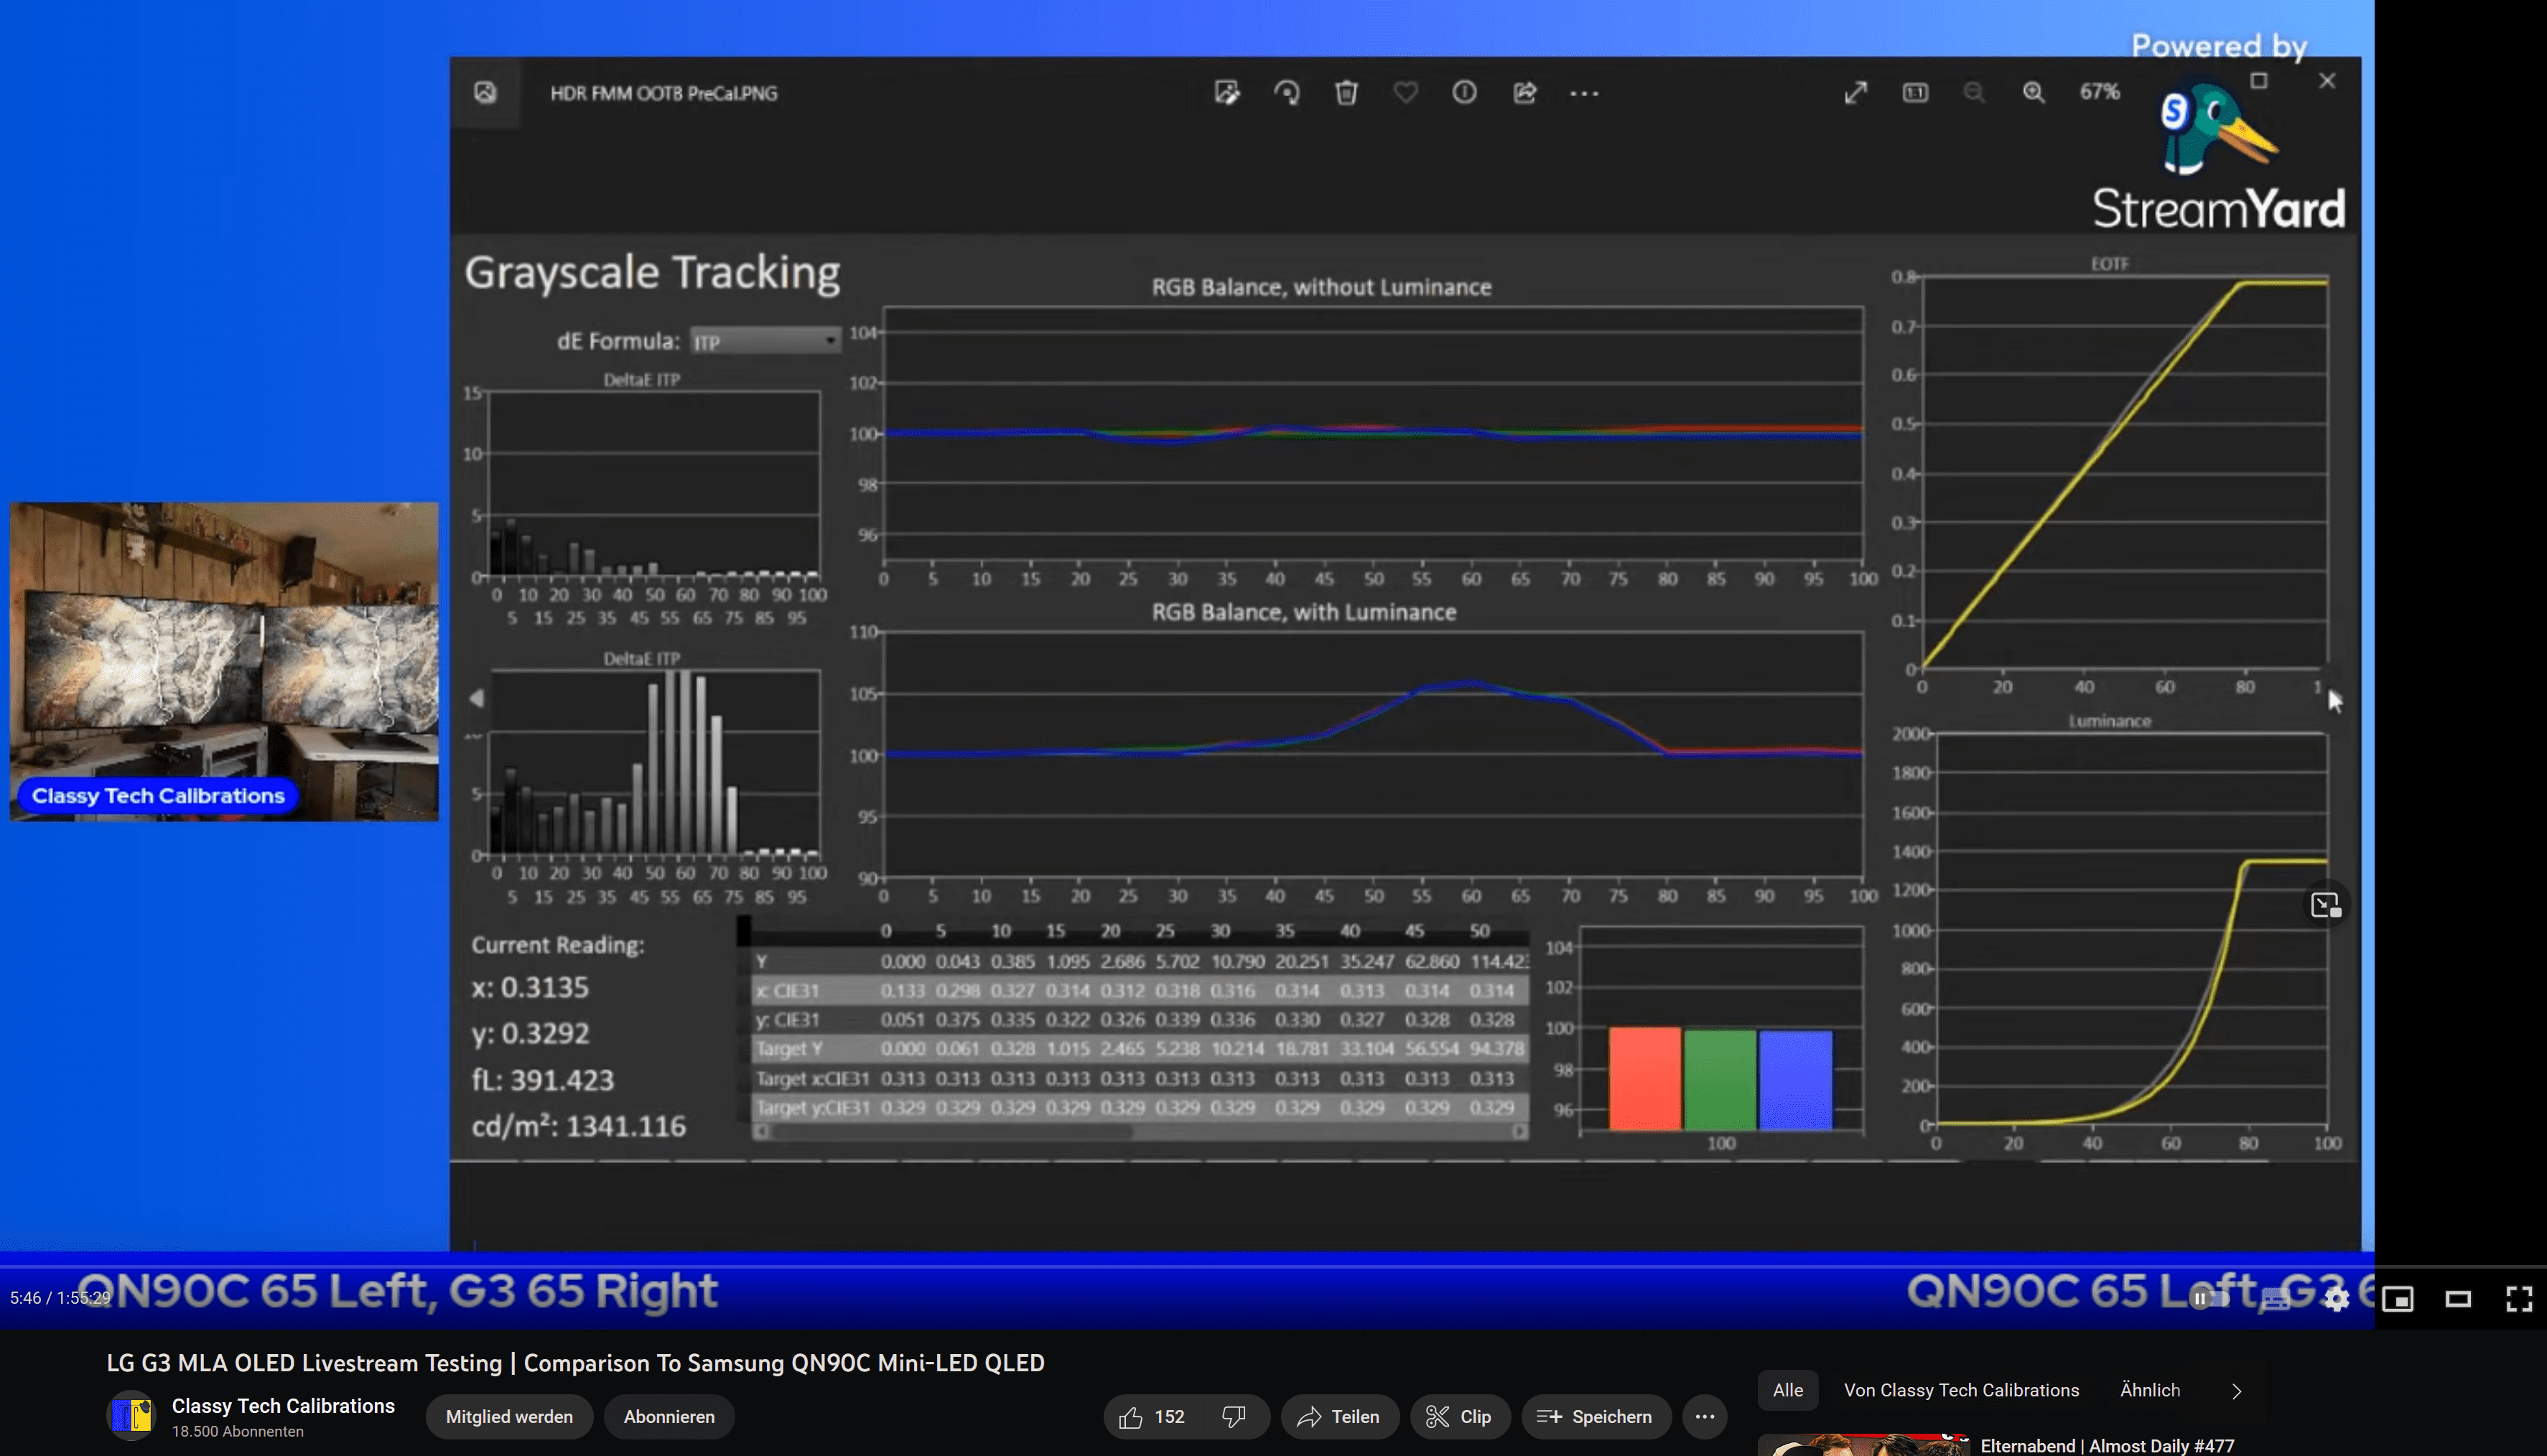Click the blue RGB balance bar
This screenshot has width=2547, height=1456.
coord(1796,1080)
